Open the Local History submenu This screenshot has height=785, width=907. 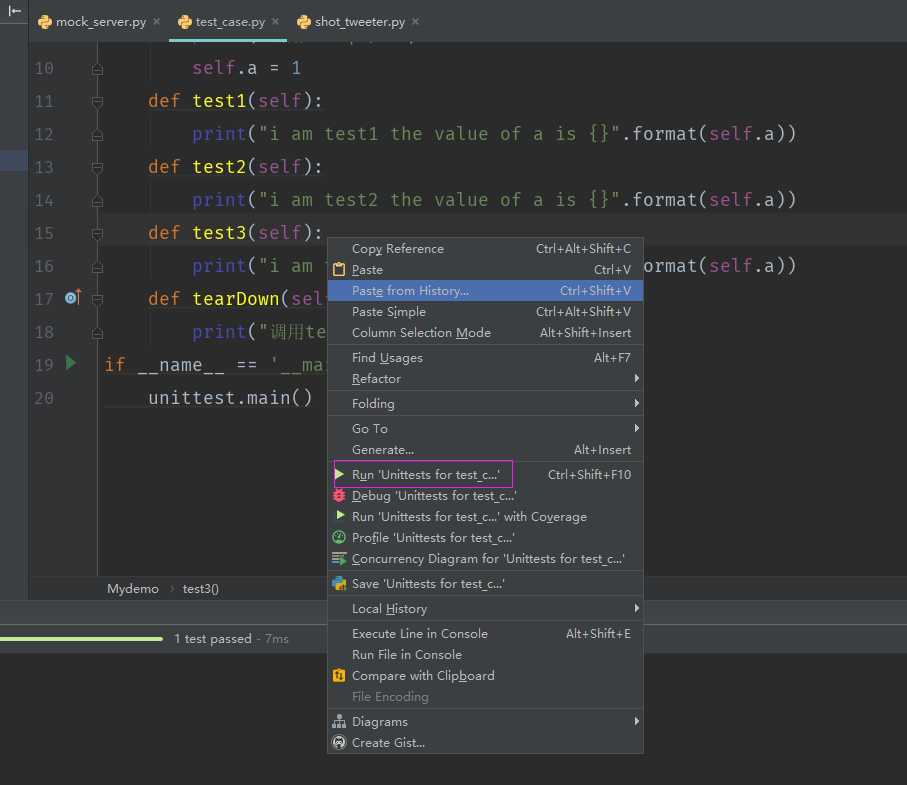click(x=485, y=609)
